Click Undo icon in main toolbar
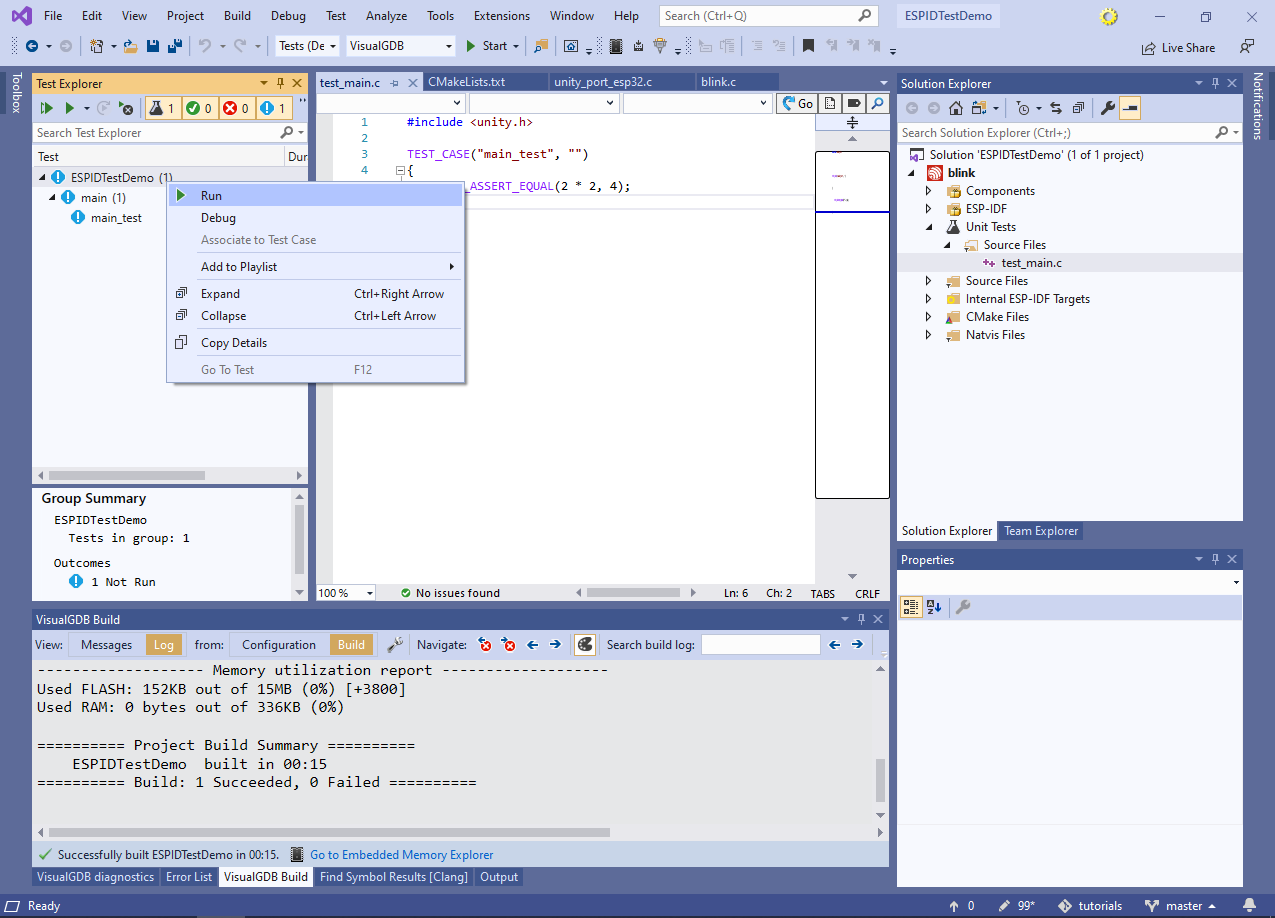The width and height of the screenshot is (1275, 918). click(x=204, y=46)
